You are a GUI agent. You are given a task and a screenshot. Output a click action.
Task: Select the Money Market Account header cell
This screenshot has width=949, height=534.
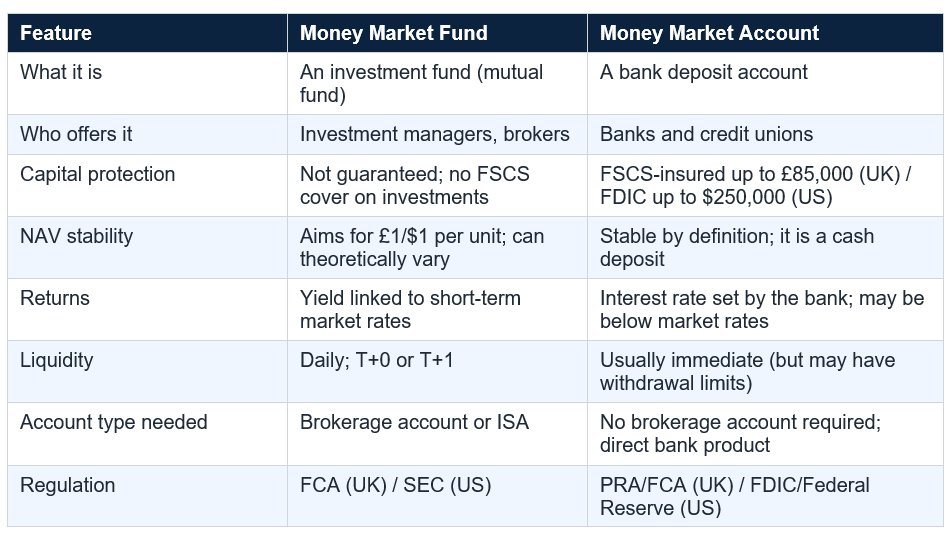coord(765,33)
